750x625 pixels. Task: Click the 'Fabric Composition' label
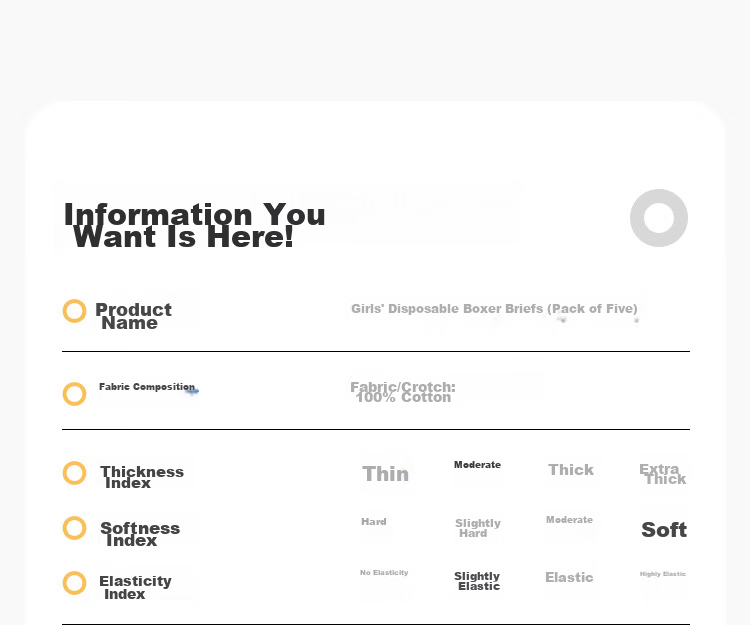[147, 387]
